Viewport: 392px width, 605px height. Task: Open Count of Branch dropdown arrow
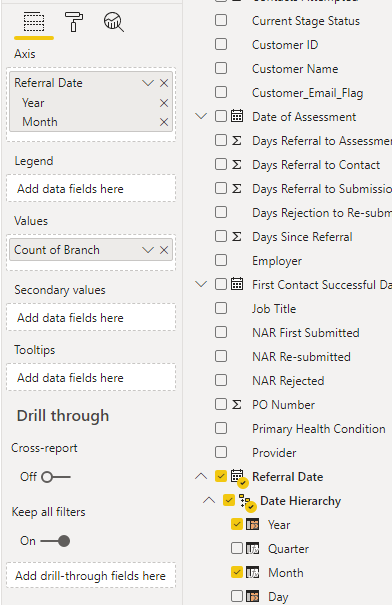click(148, 250)
